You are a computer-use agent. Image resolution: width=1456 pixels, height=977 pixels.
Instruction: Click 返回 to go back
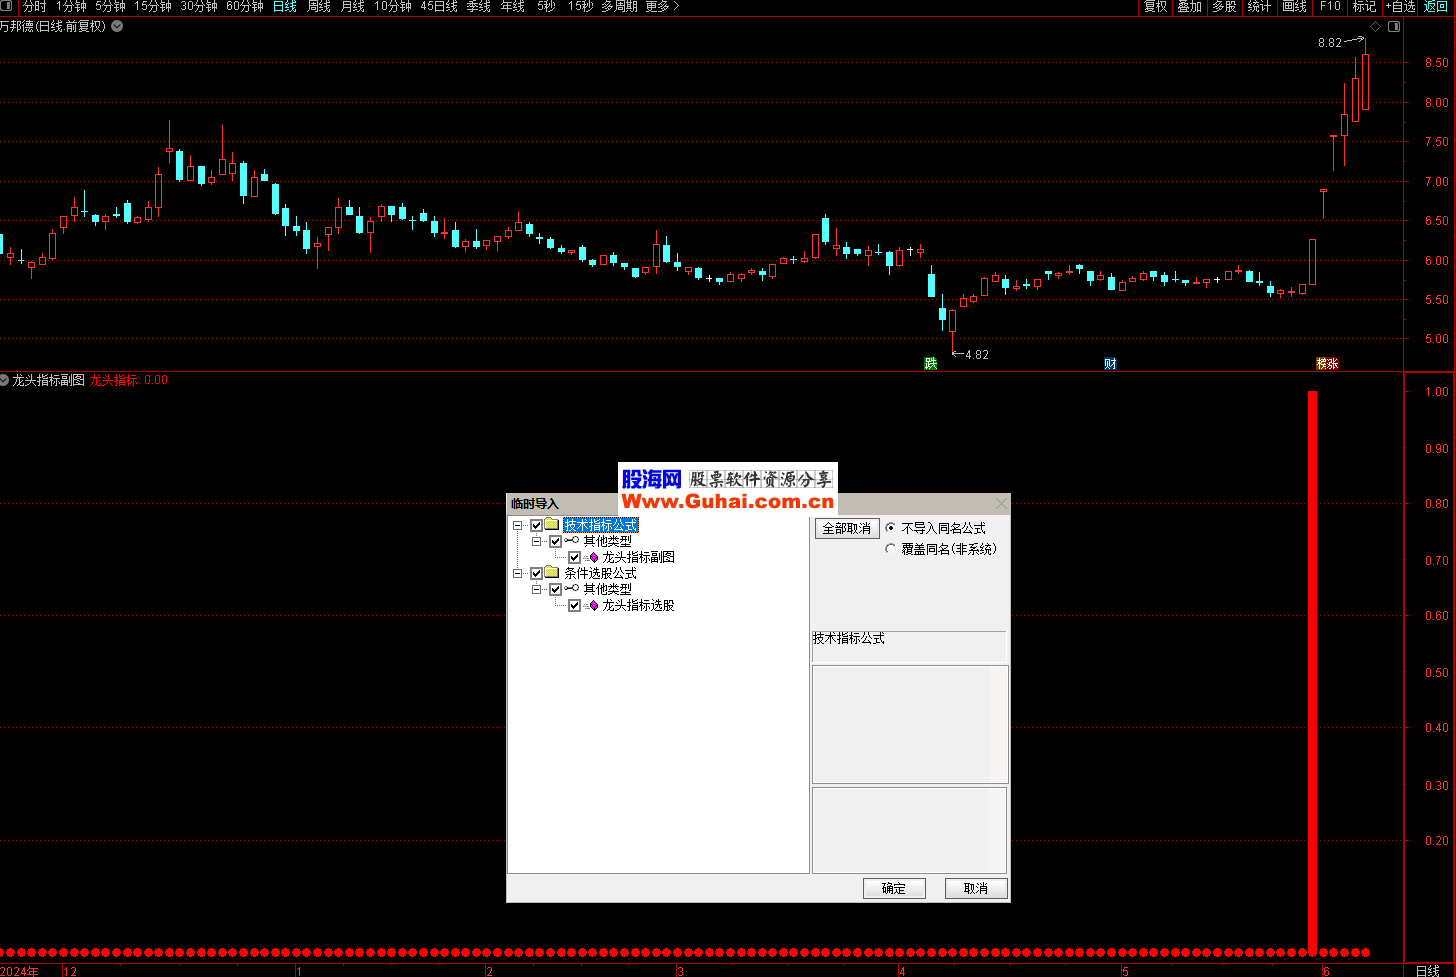coord(1436,6)
